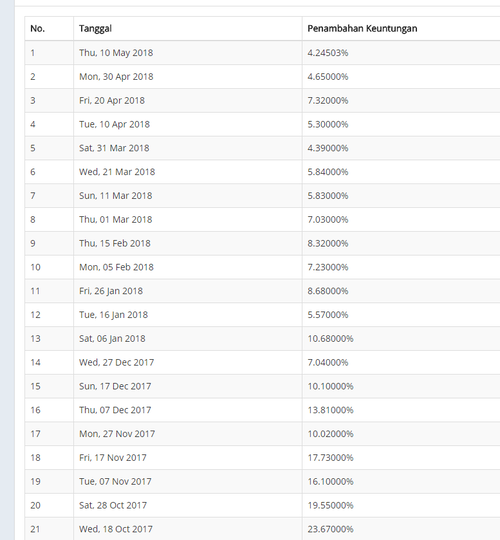Select the Wed, 27 Dec 2017 row
The image size is (500, 540).
tap(262, 362)
